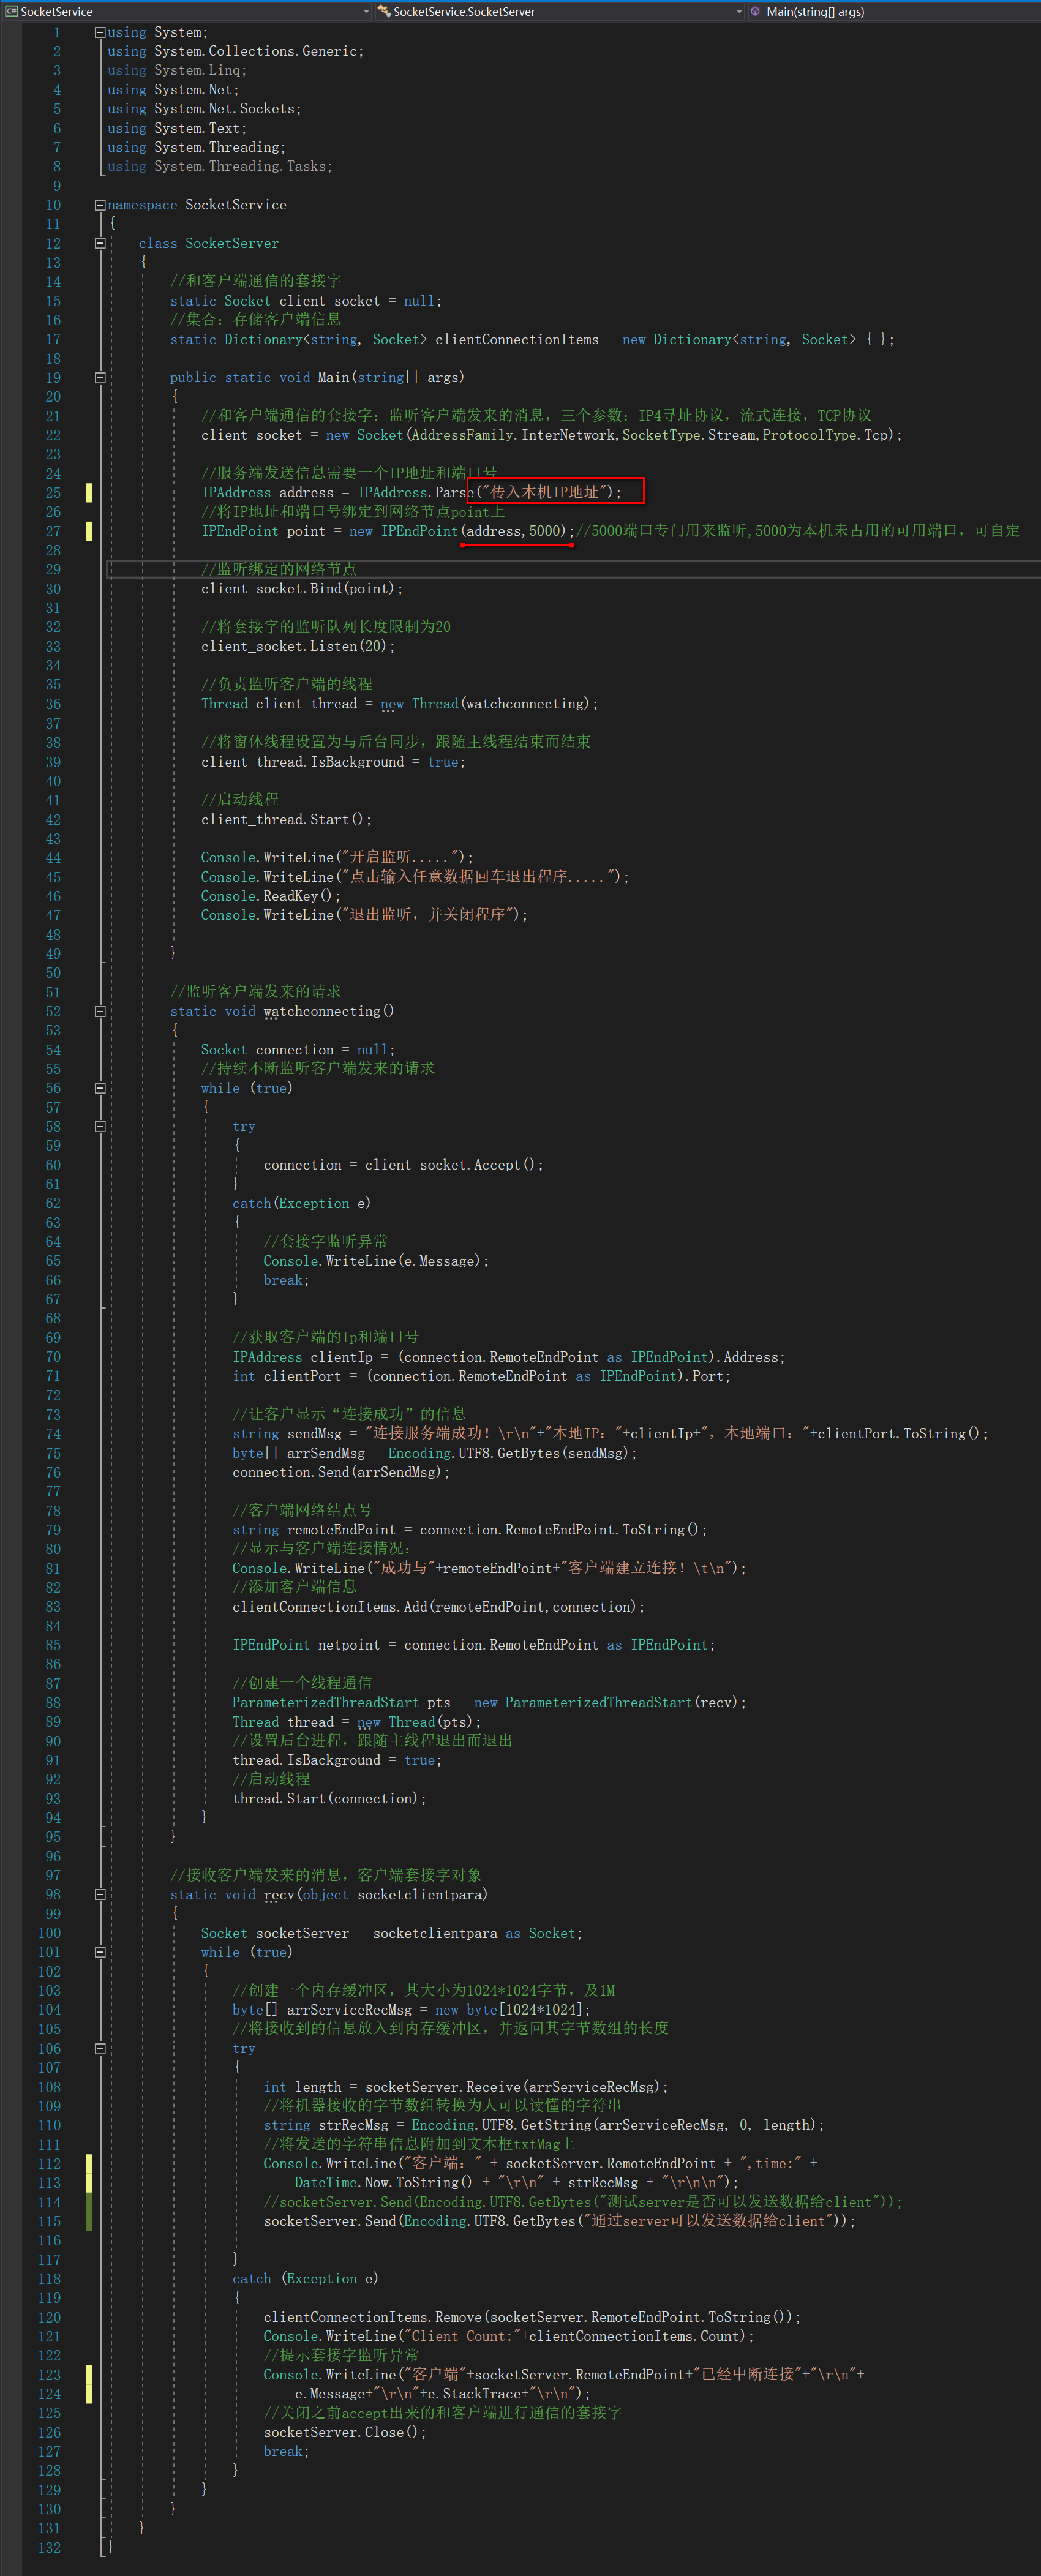This screenshot has width=1041, height=2576.
Task: Click the C# project icon beside SocketService
Action: tap(11, 12)
